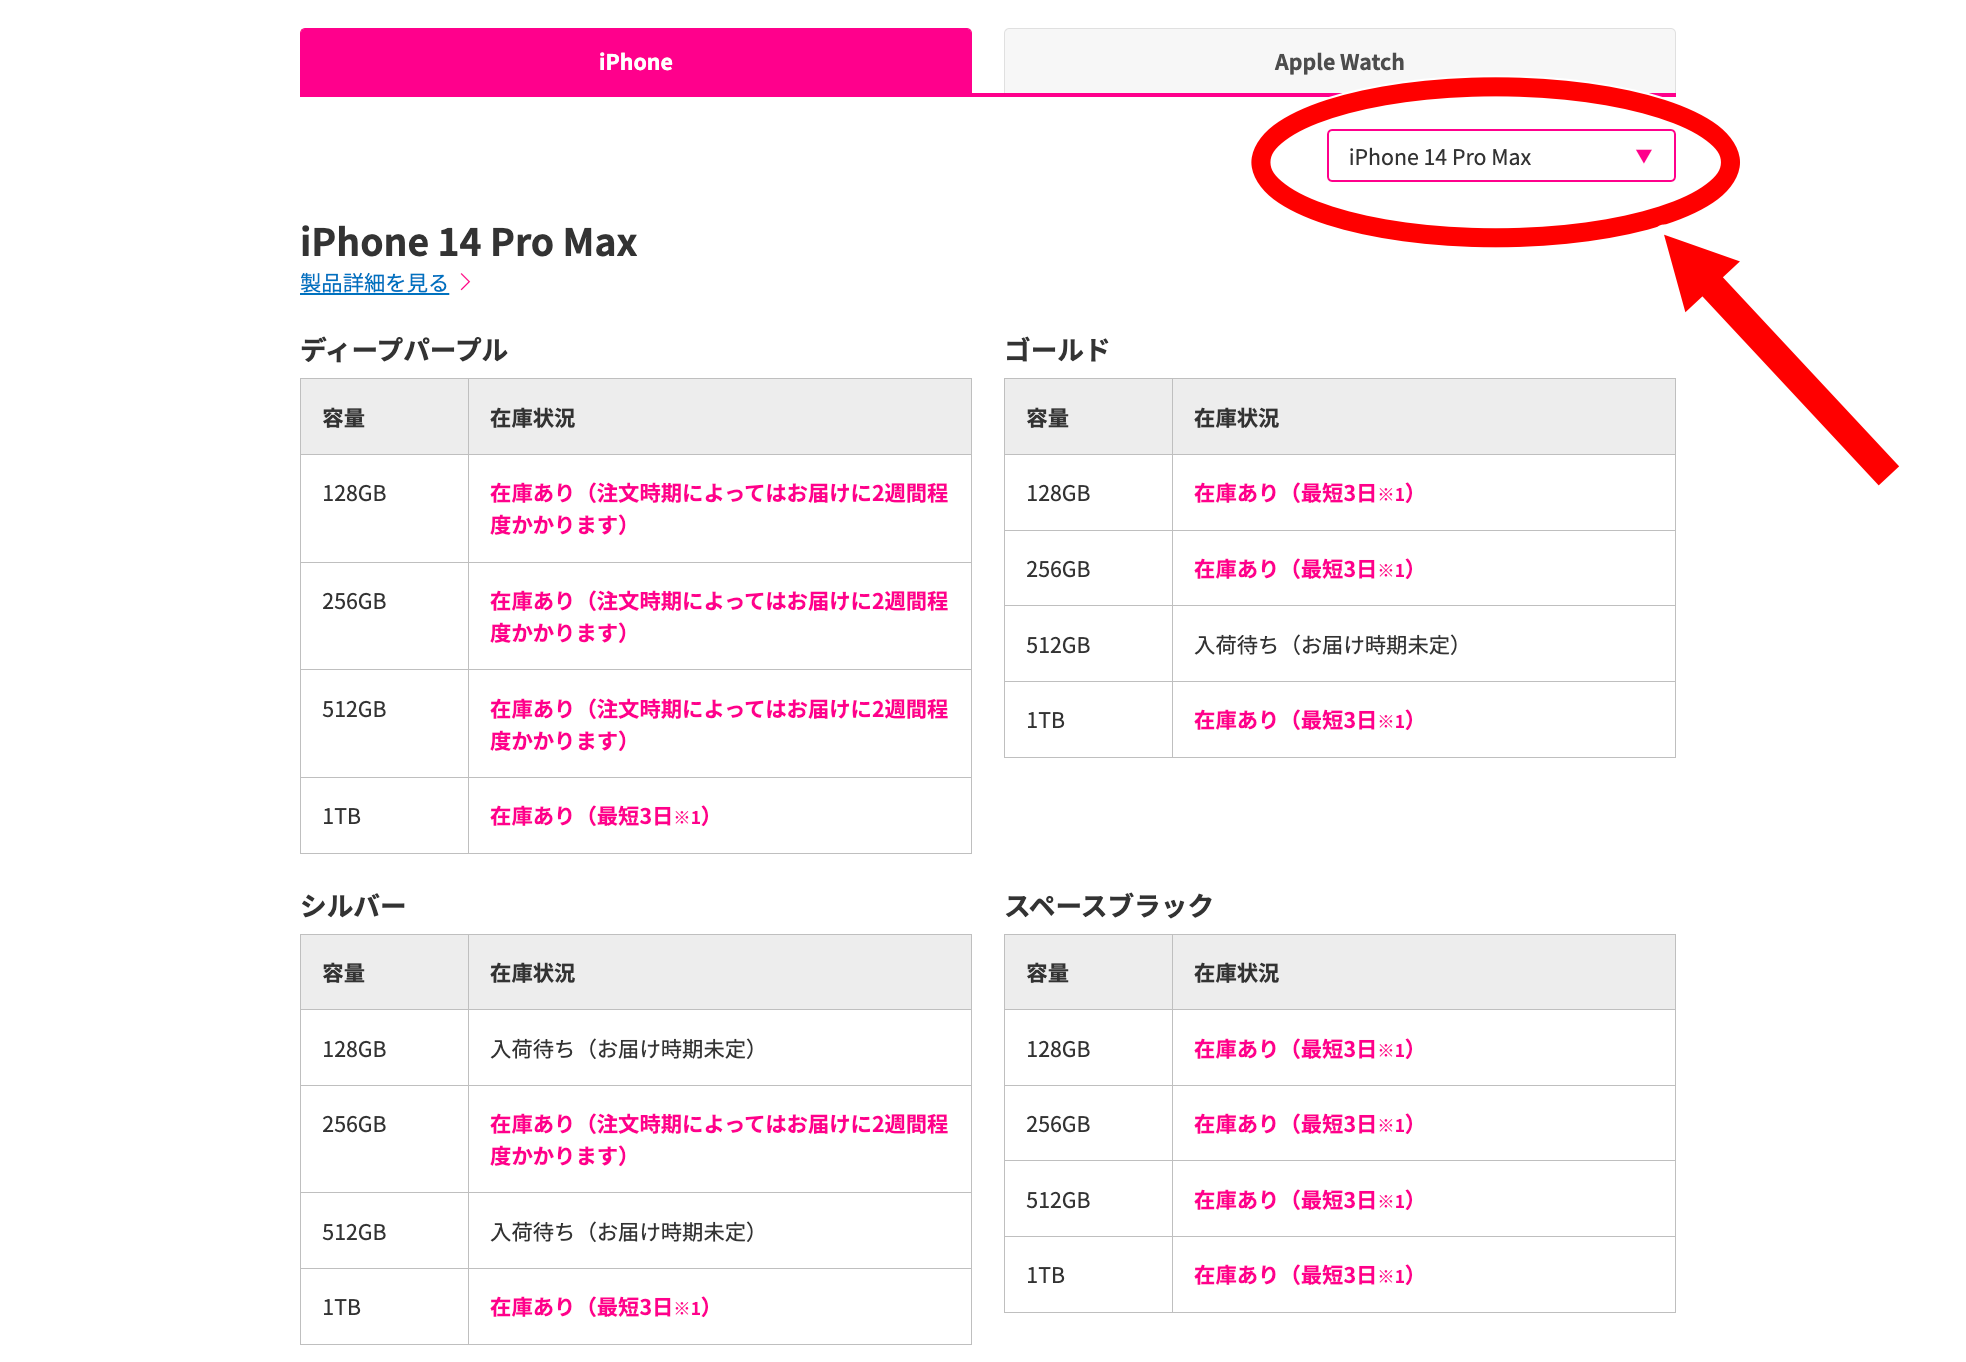Viewport: 1966px width, 1362px height.
Task: Click 1TB capacity cell in シルバー table
Action: click(x=384, y=1307)
